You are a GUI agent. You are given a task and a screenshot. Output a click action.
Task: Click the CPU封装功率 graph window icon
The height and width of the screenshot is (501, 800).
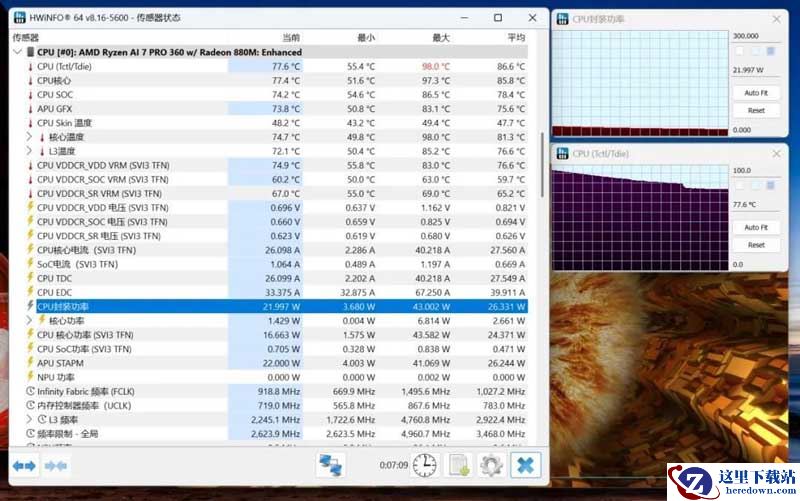(x=562, y=19)
